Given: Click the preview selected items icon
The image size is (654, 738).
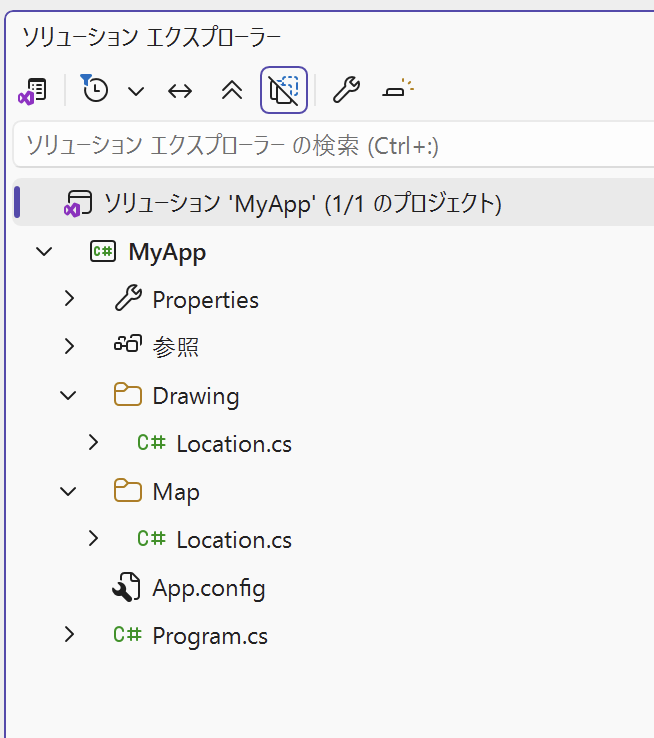Looking at the screenshot, I should [x=398, y=88].
